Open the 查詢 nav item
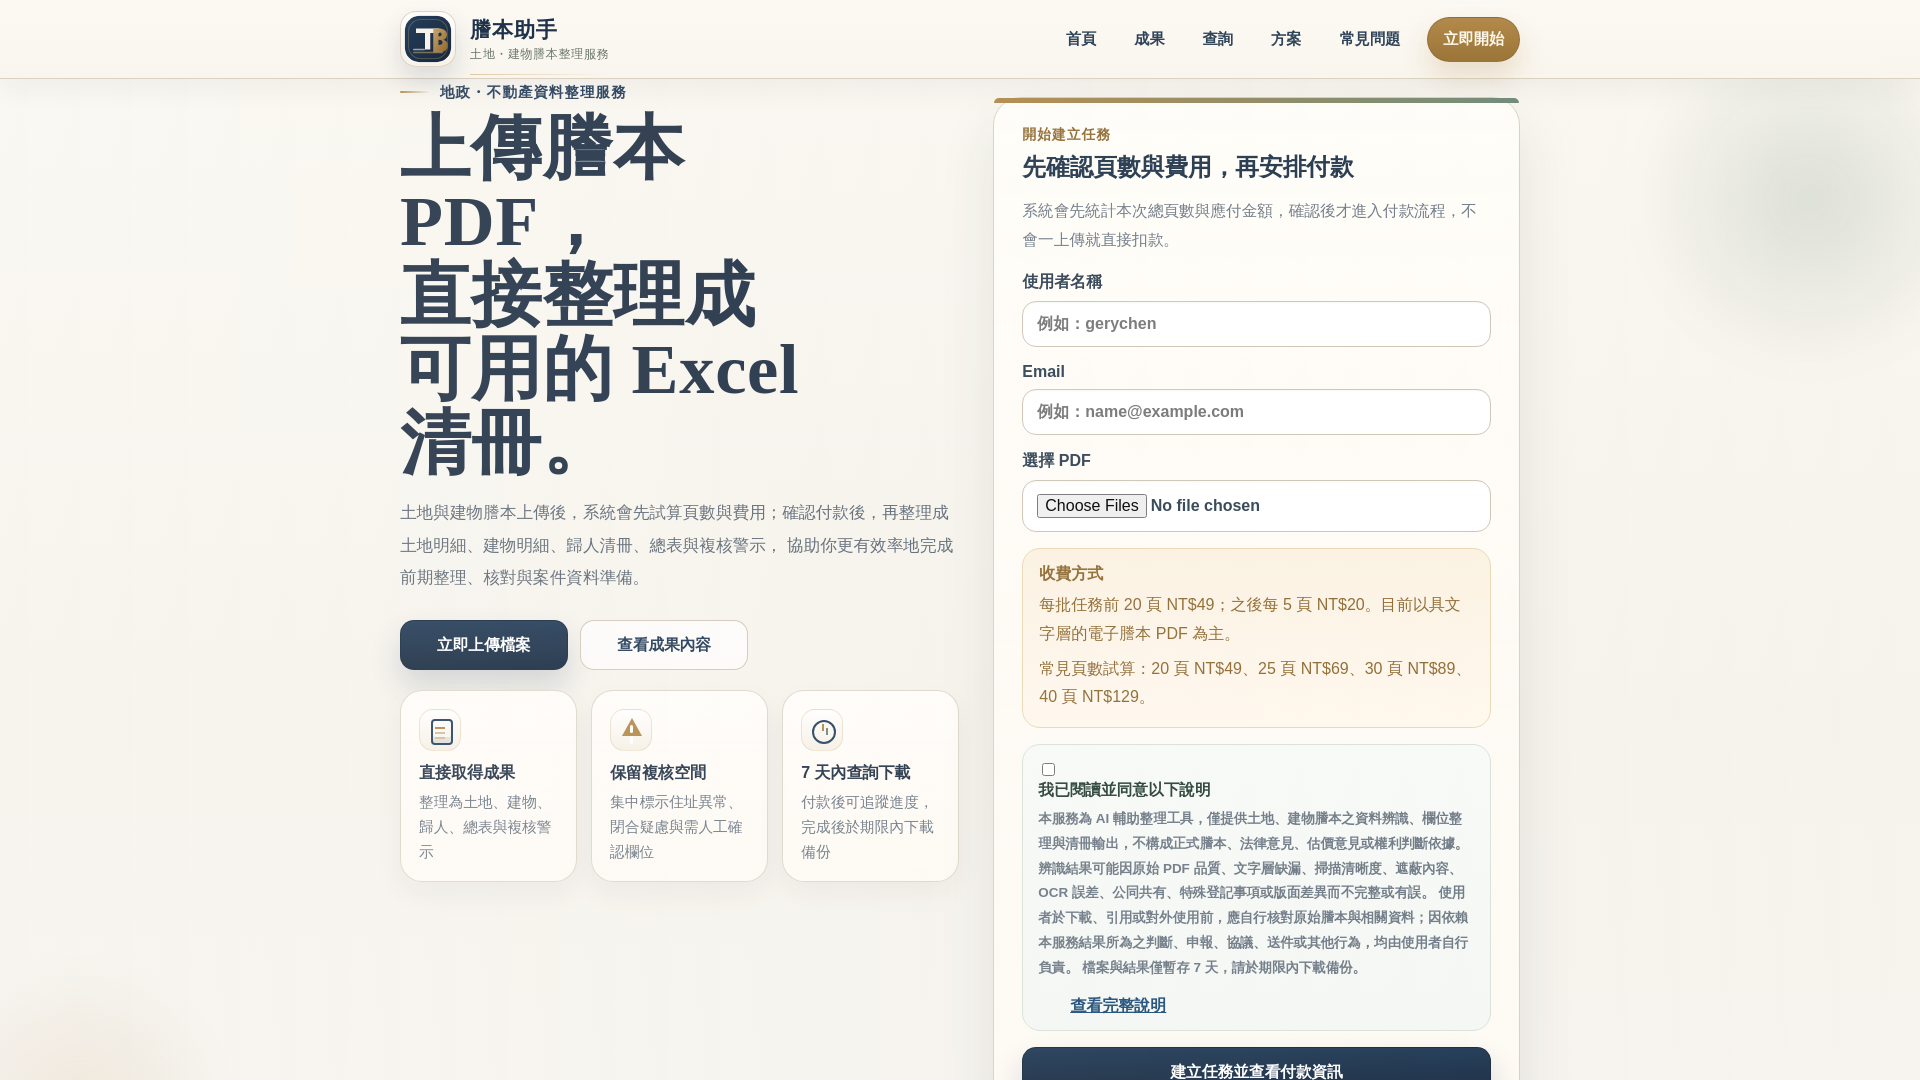 [1217, 39]
